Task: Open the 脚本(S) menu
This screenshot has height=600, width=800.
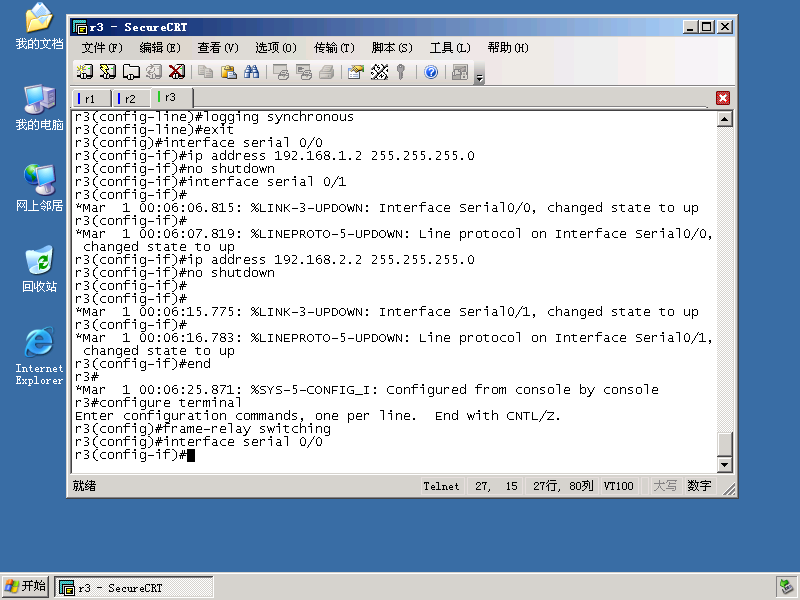Action: [392, 48]
